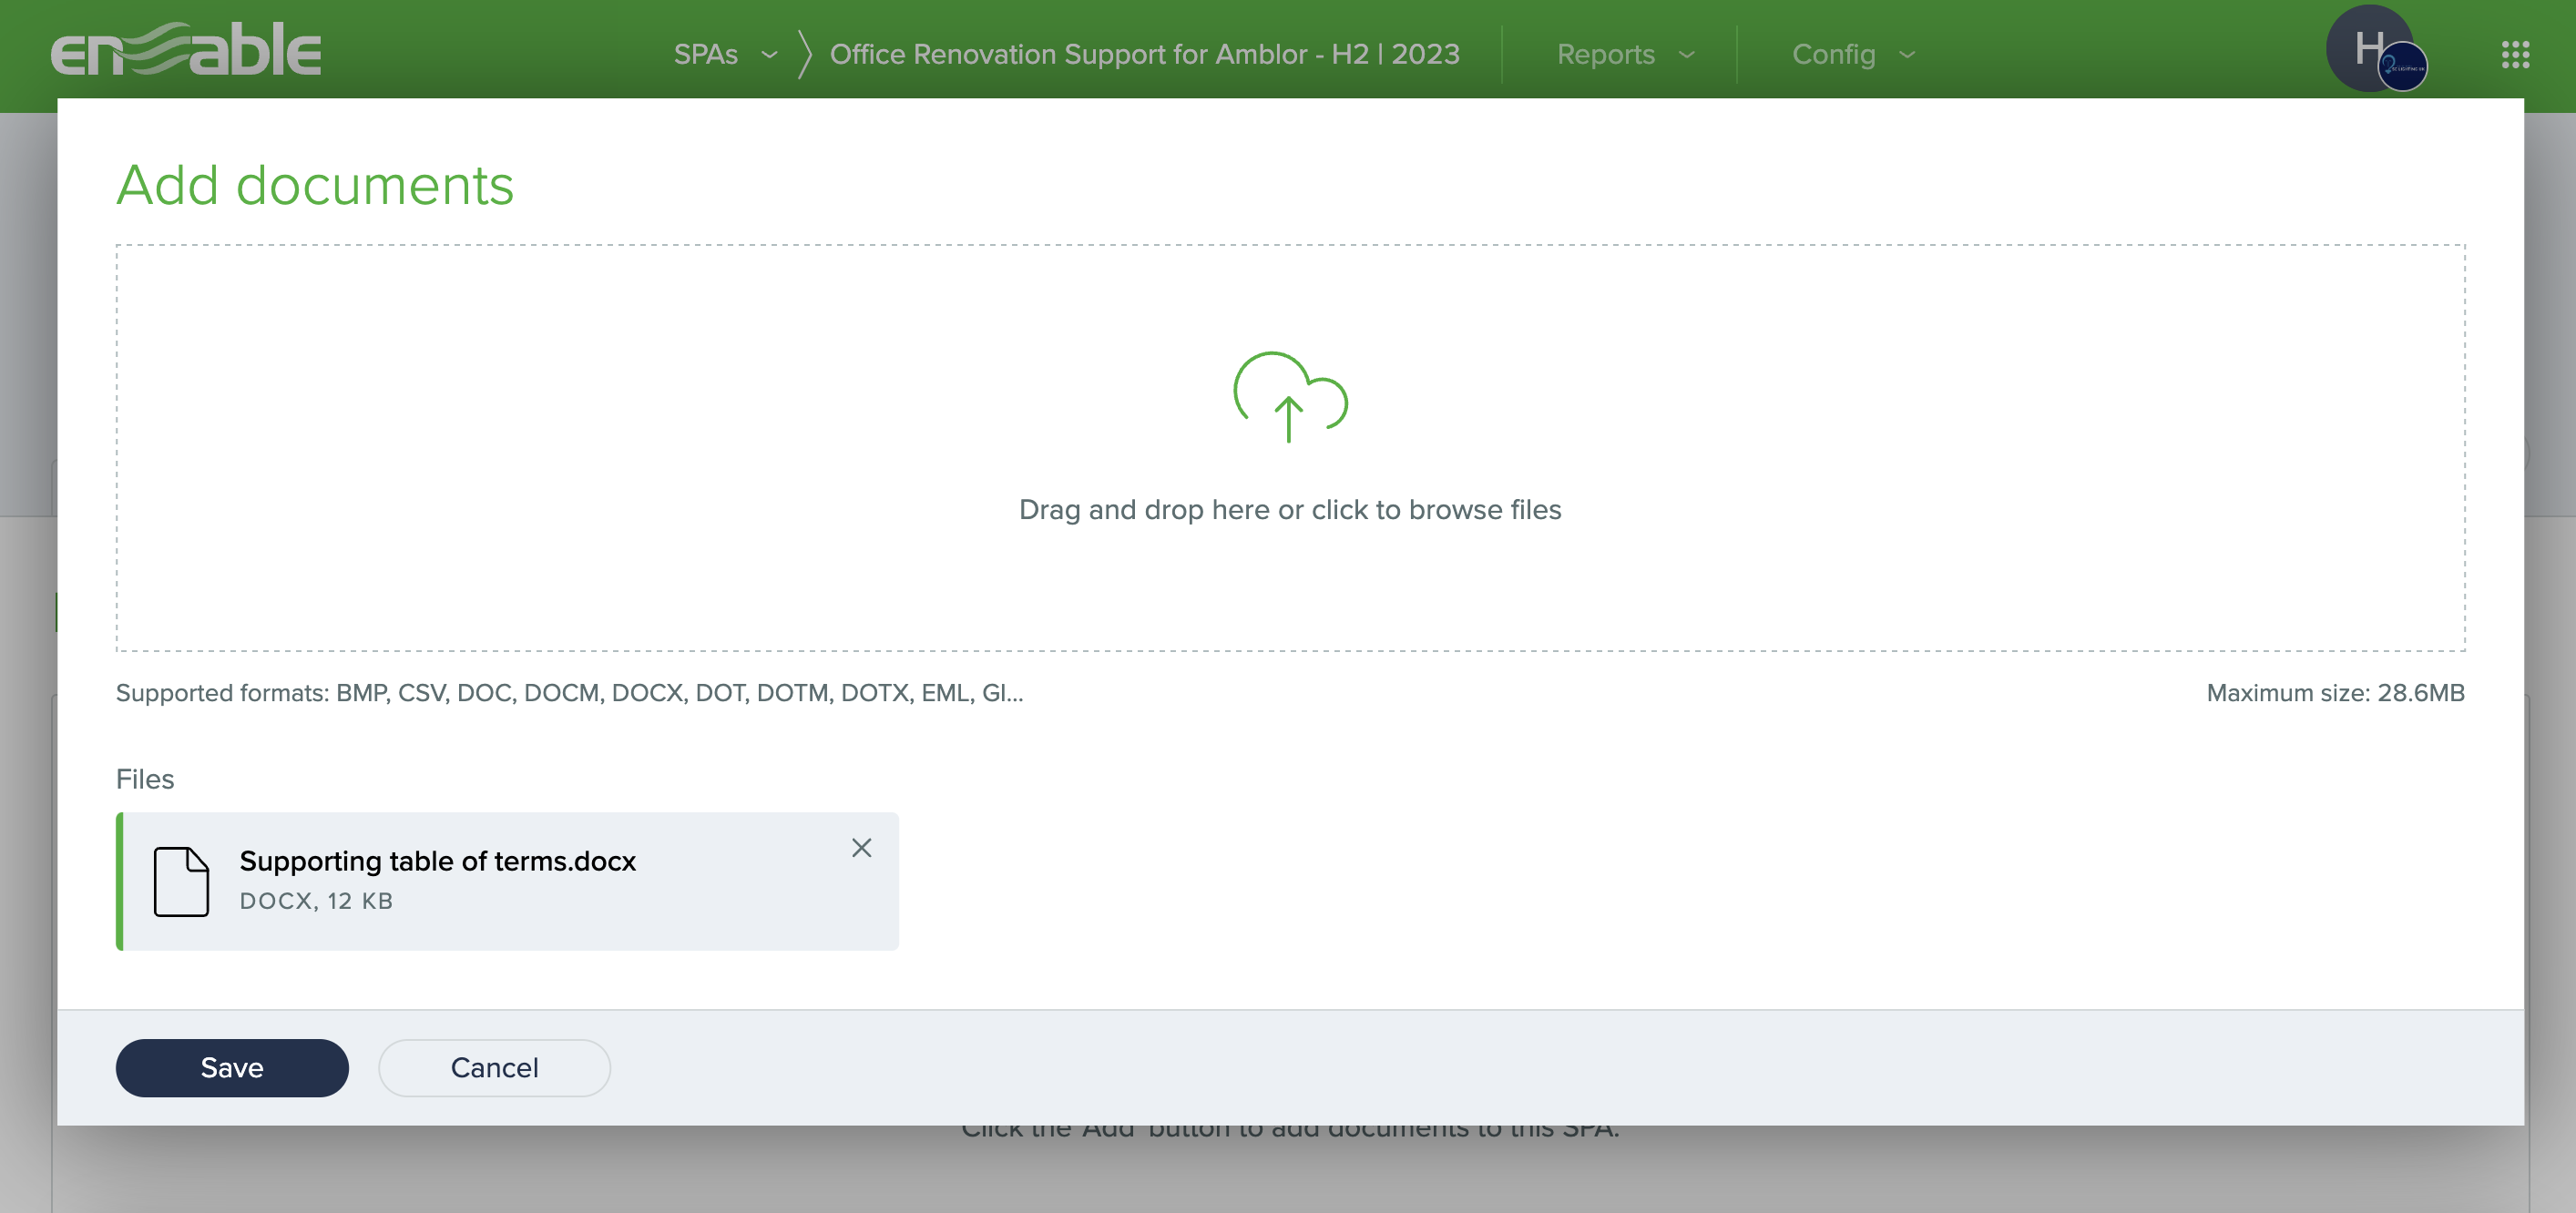Click the breadcrumb separator arrow
This screenshot has width=2576, height=1213.
pos(804,54)
